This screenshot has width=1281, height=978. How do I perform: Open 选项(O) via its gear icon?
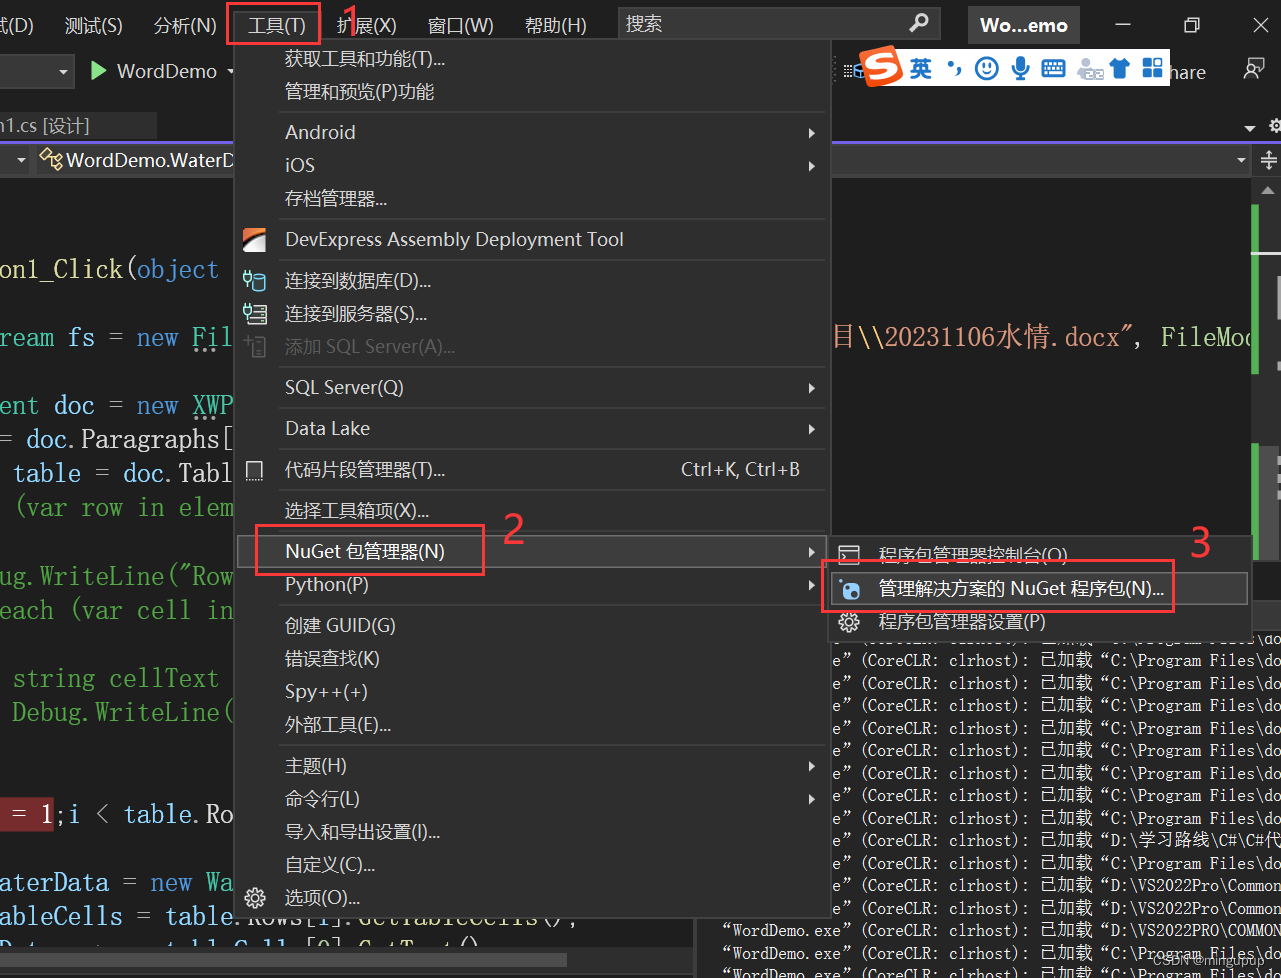click(255, 898)
